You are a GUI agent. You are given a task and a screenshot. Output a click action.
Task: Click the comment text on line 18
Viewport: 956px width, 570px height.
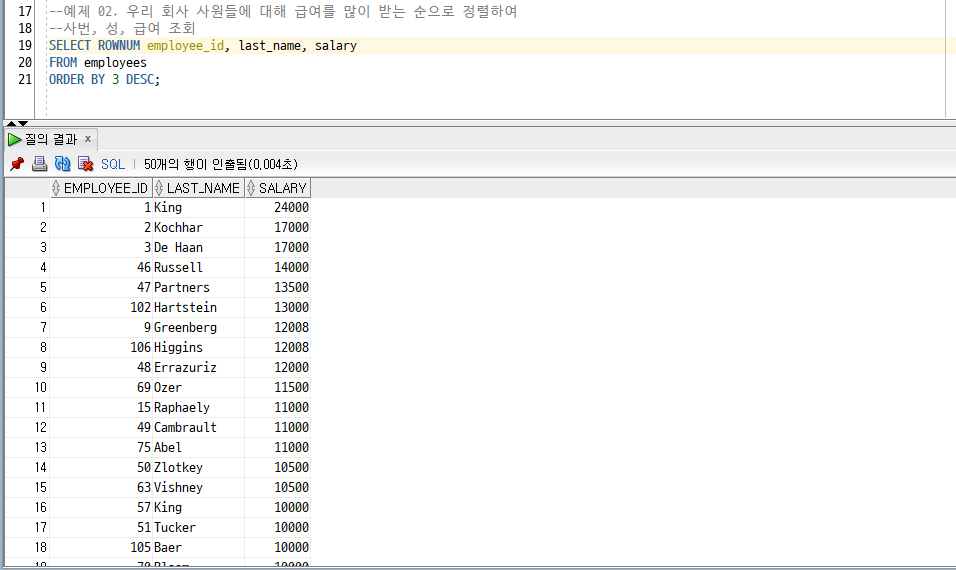pyautogui.click(x=123, y=29)
